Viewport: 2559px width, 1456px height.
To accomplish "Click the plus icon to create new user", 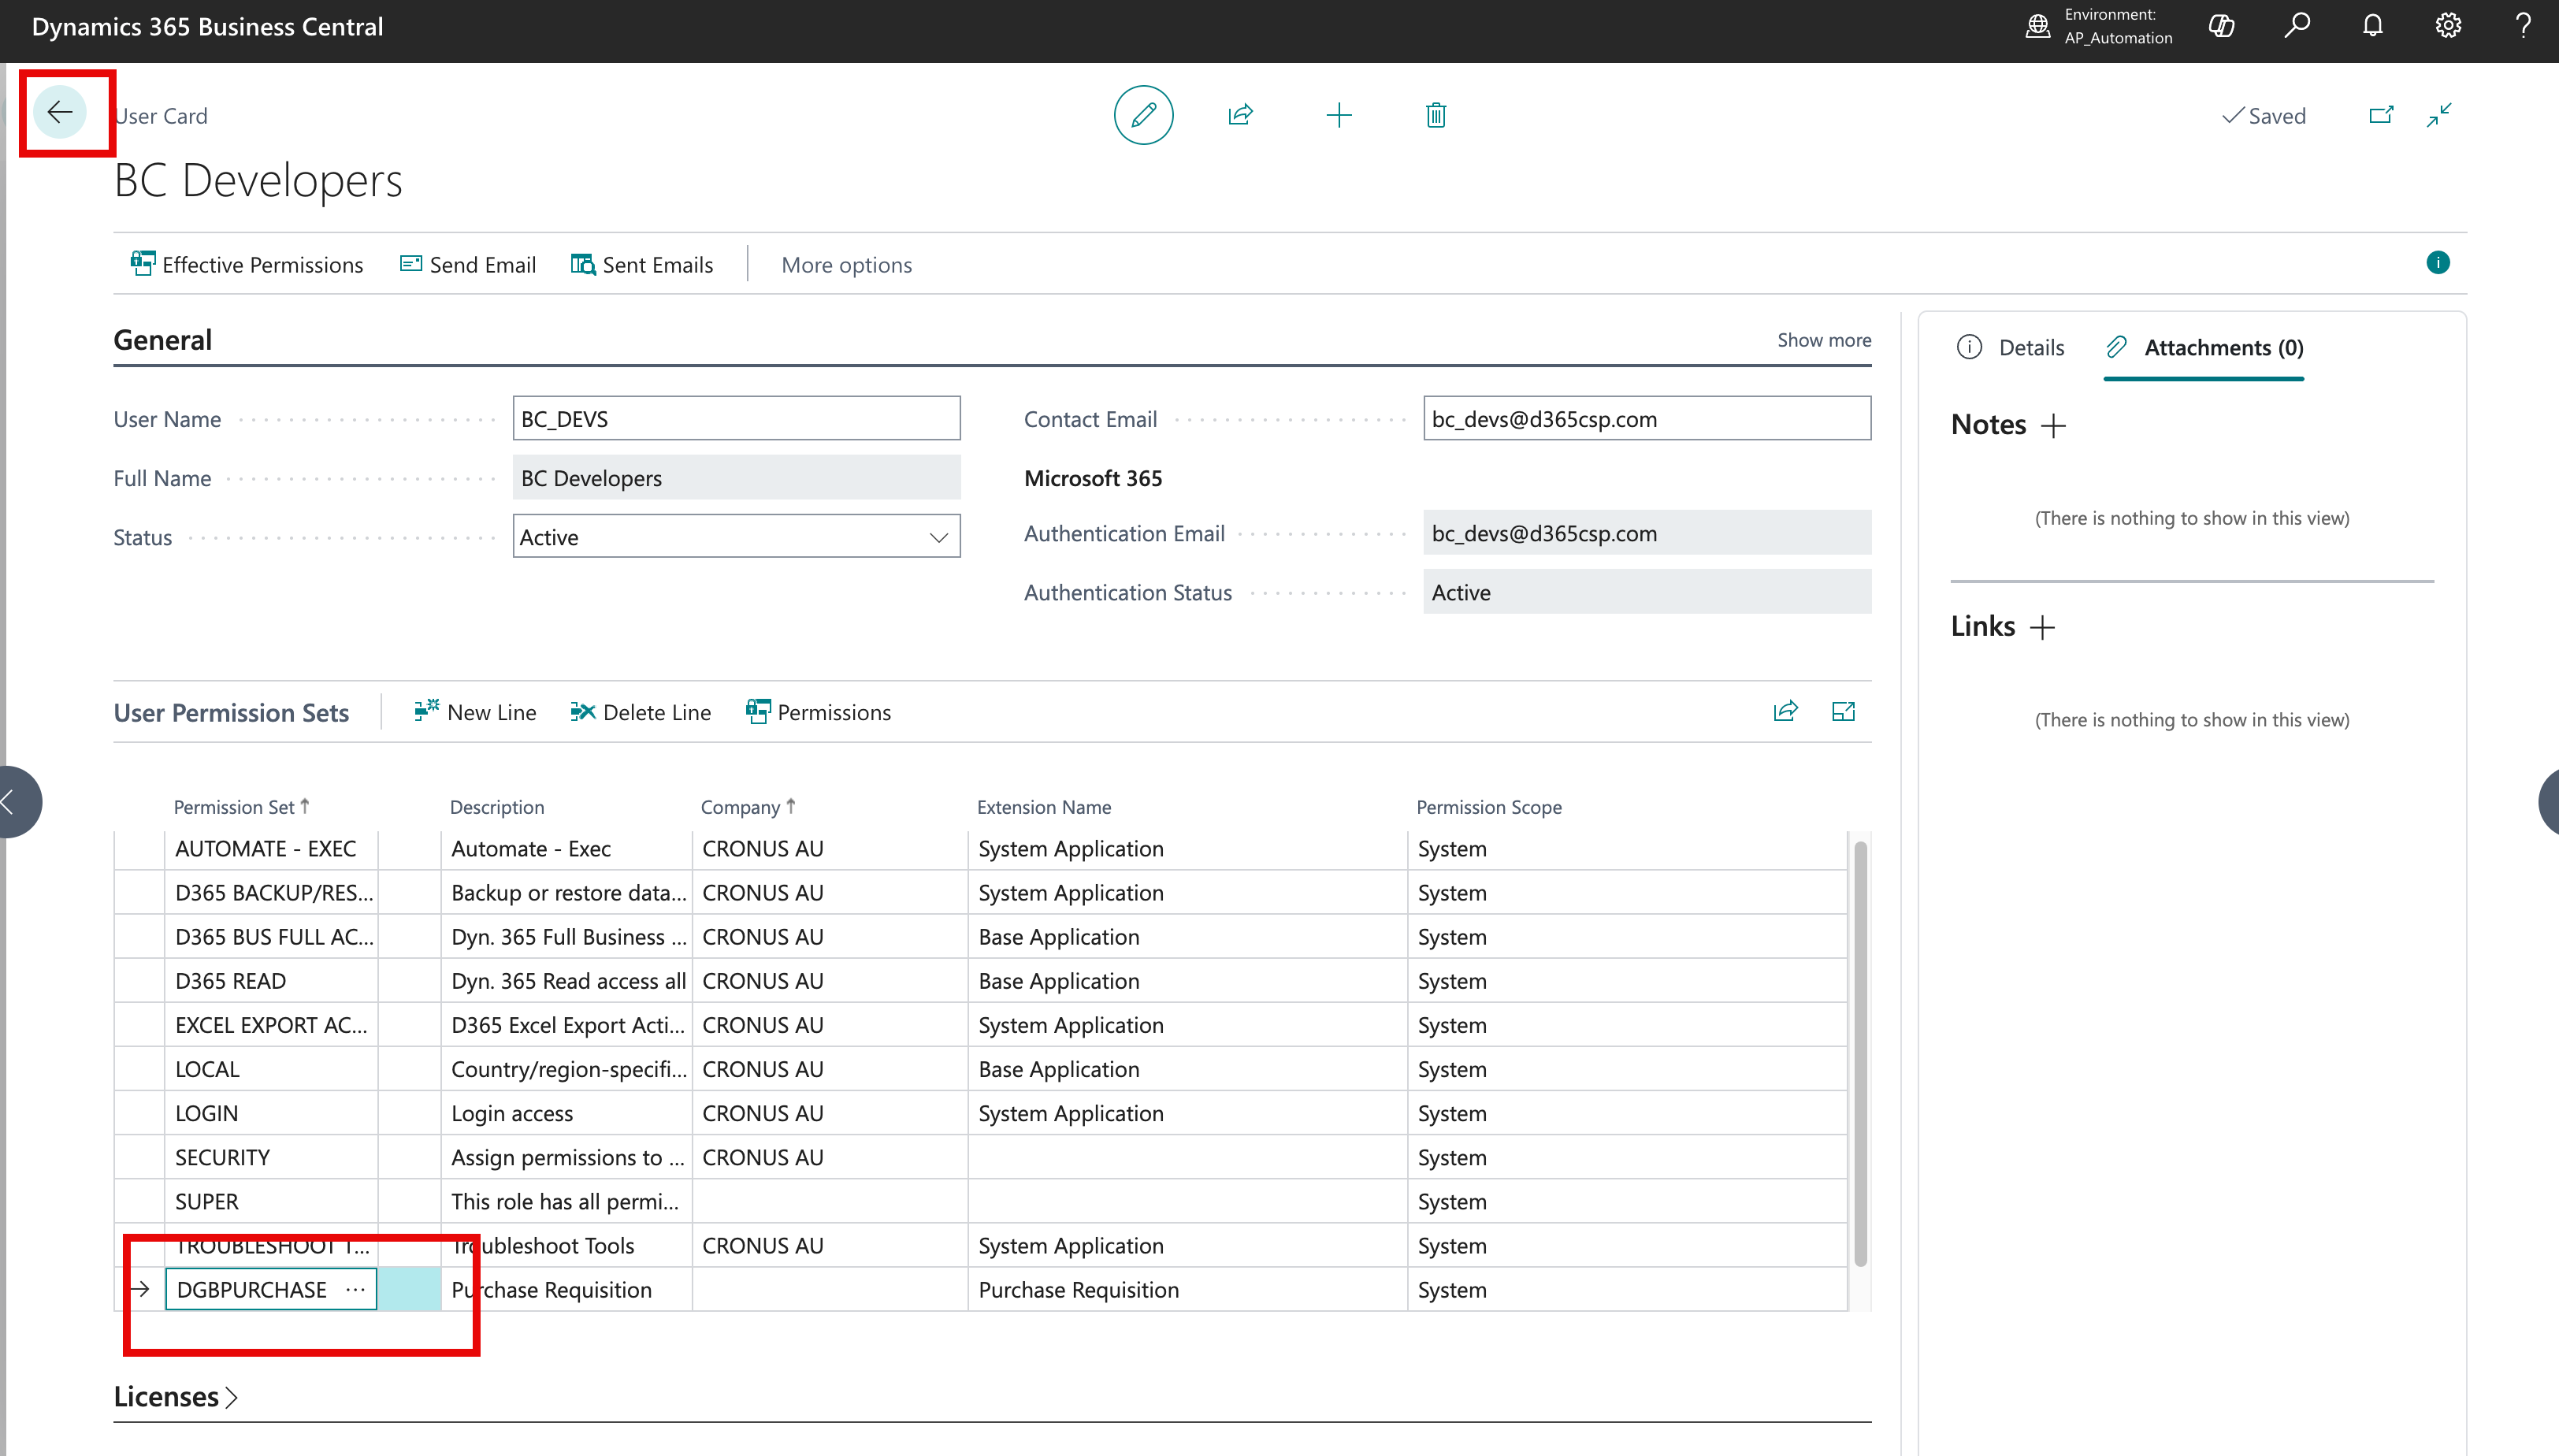I will (1338, 115).
